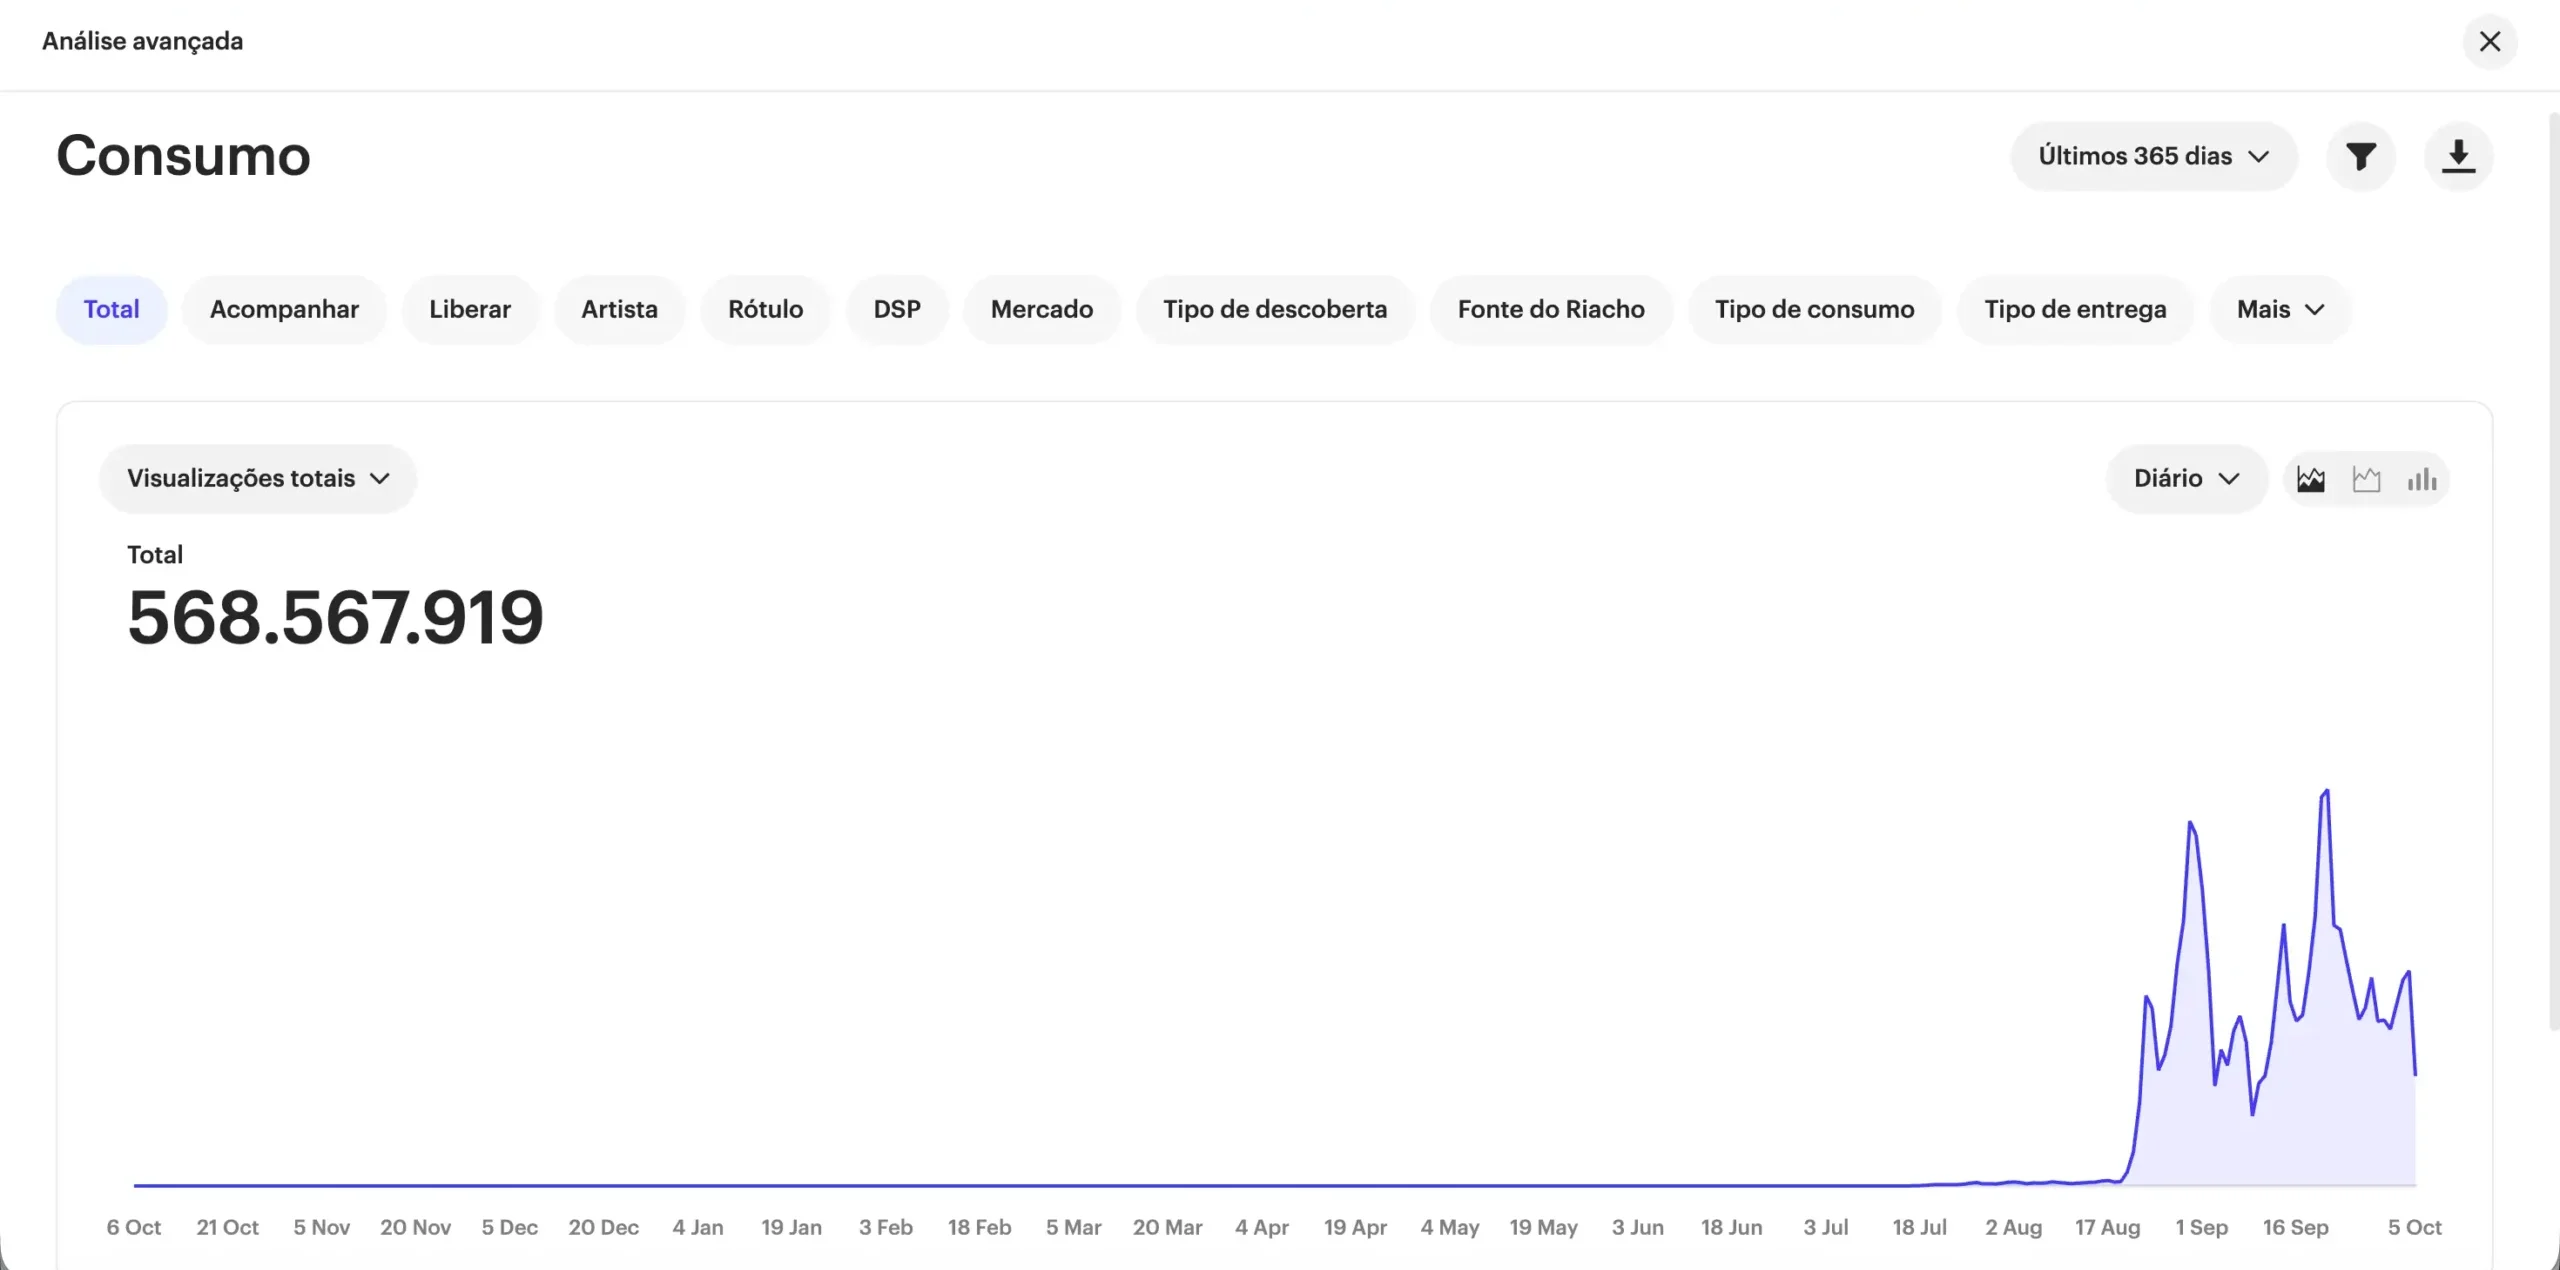The image size is (2560, 1270).
Task: Open the filter icon button
Action: pyautogui.click(x=2360, y=156)
